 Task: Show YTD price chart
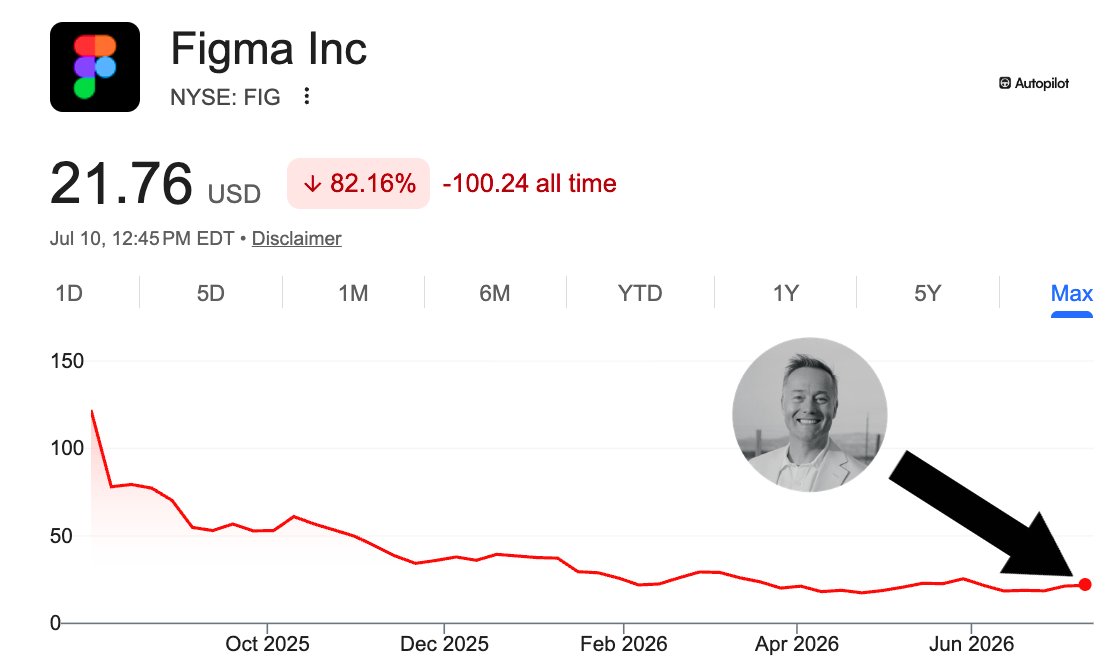point(640,293)
